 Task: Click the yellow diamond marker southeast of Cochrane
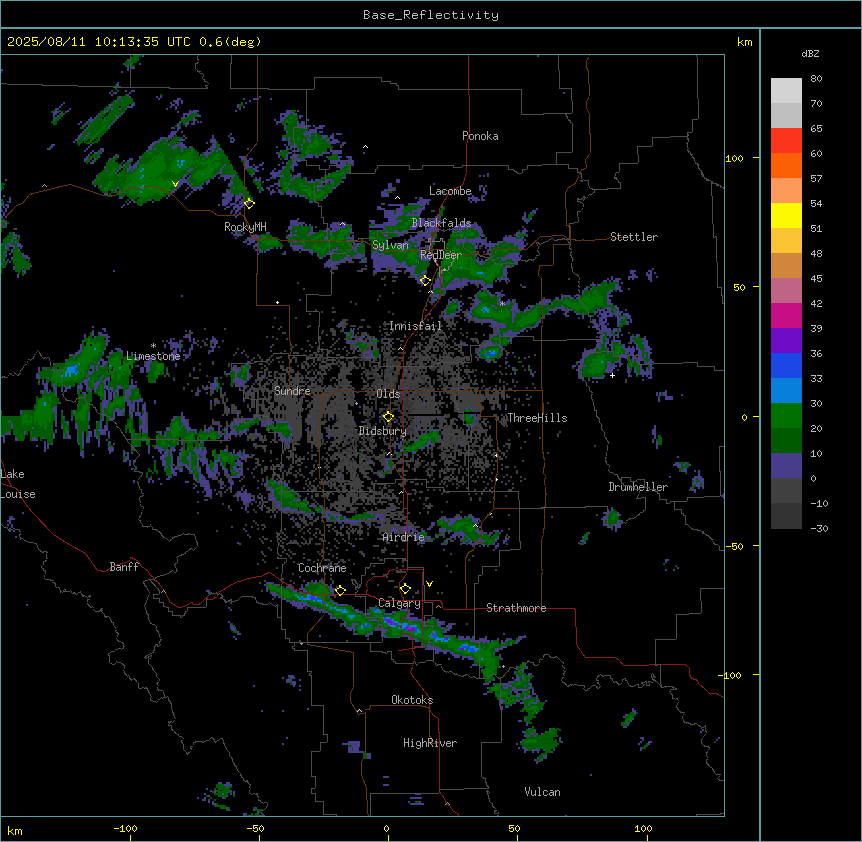coord(340,591)
